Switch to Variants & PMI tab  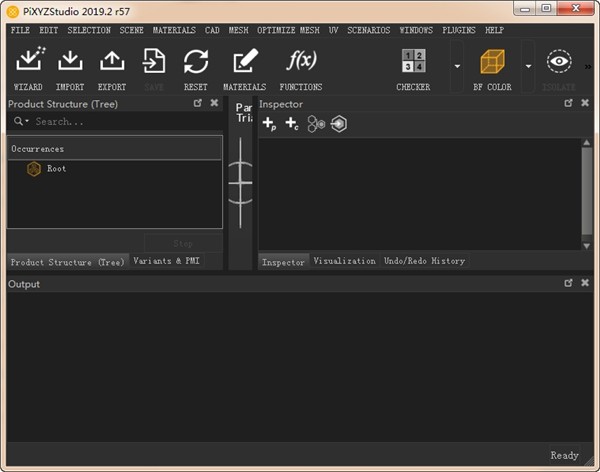(x=166, y=261)
